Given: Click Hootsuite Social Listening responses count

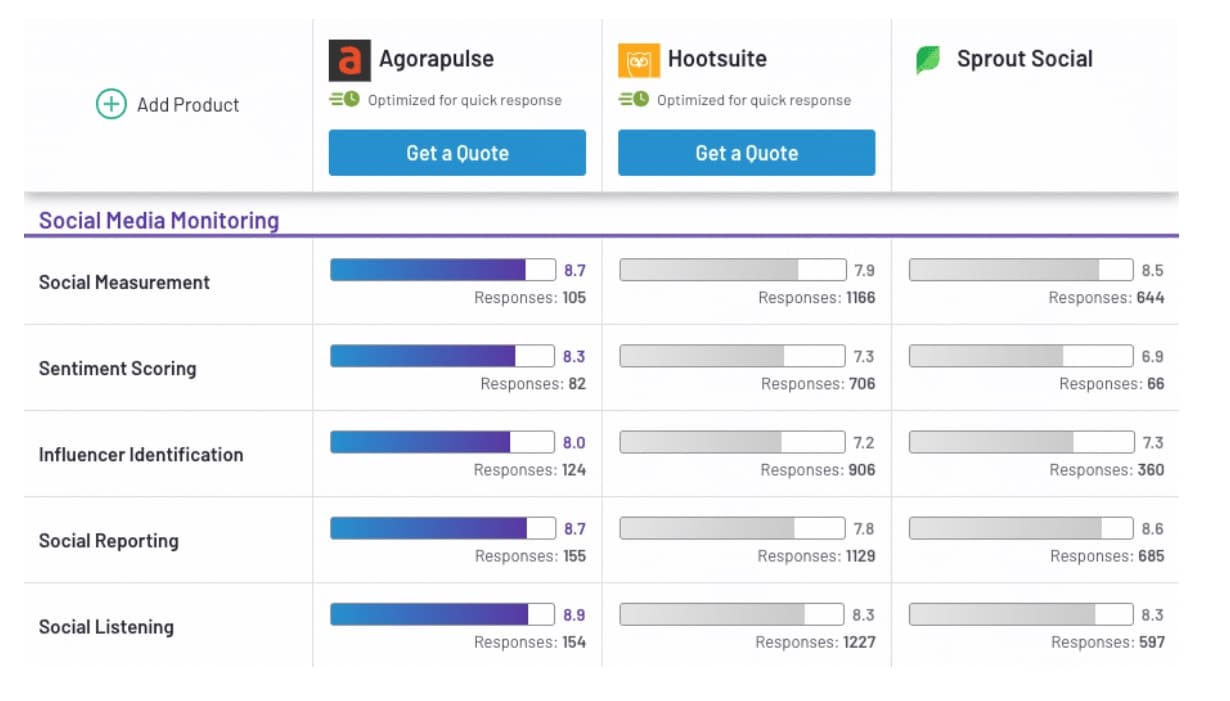Looking at the screenshot, I should [815, 642].
